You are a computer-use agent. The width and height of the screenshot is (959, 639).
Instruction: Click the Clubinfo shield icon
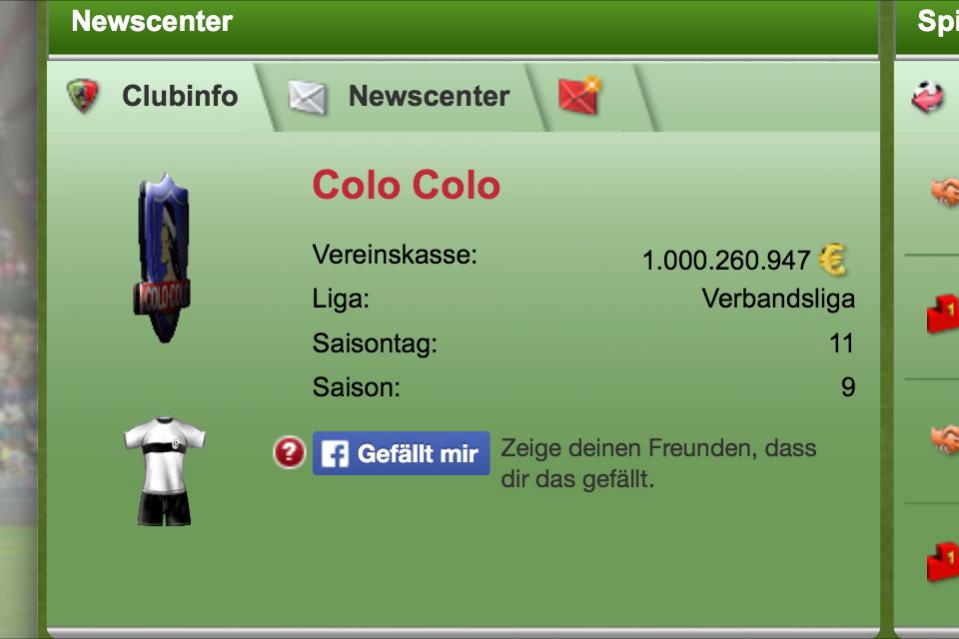(x=82, y=95)
